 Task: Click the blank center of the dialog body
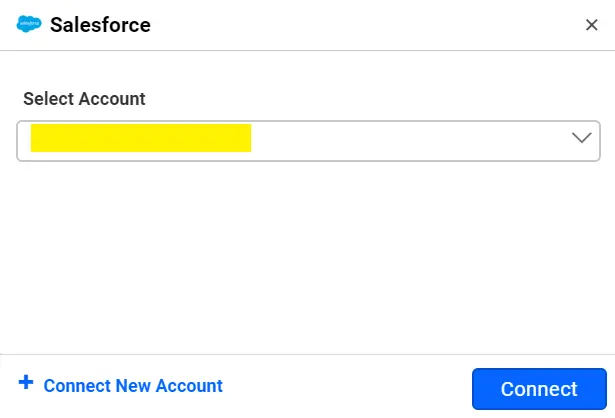[308, 260]
